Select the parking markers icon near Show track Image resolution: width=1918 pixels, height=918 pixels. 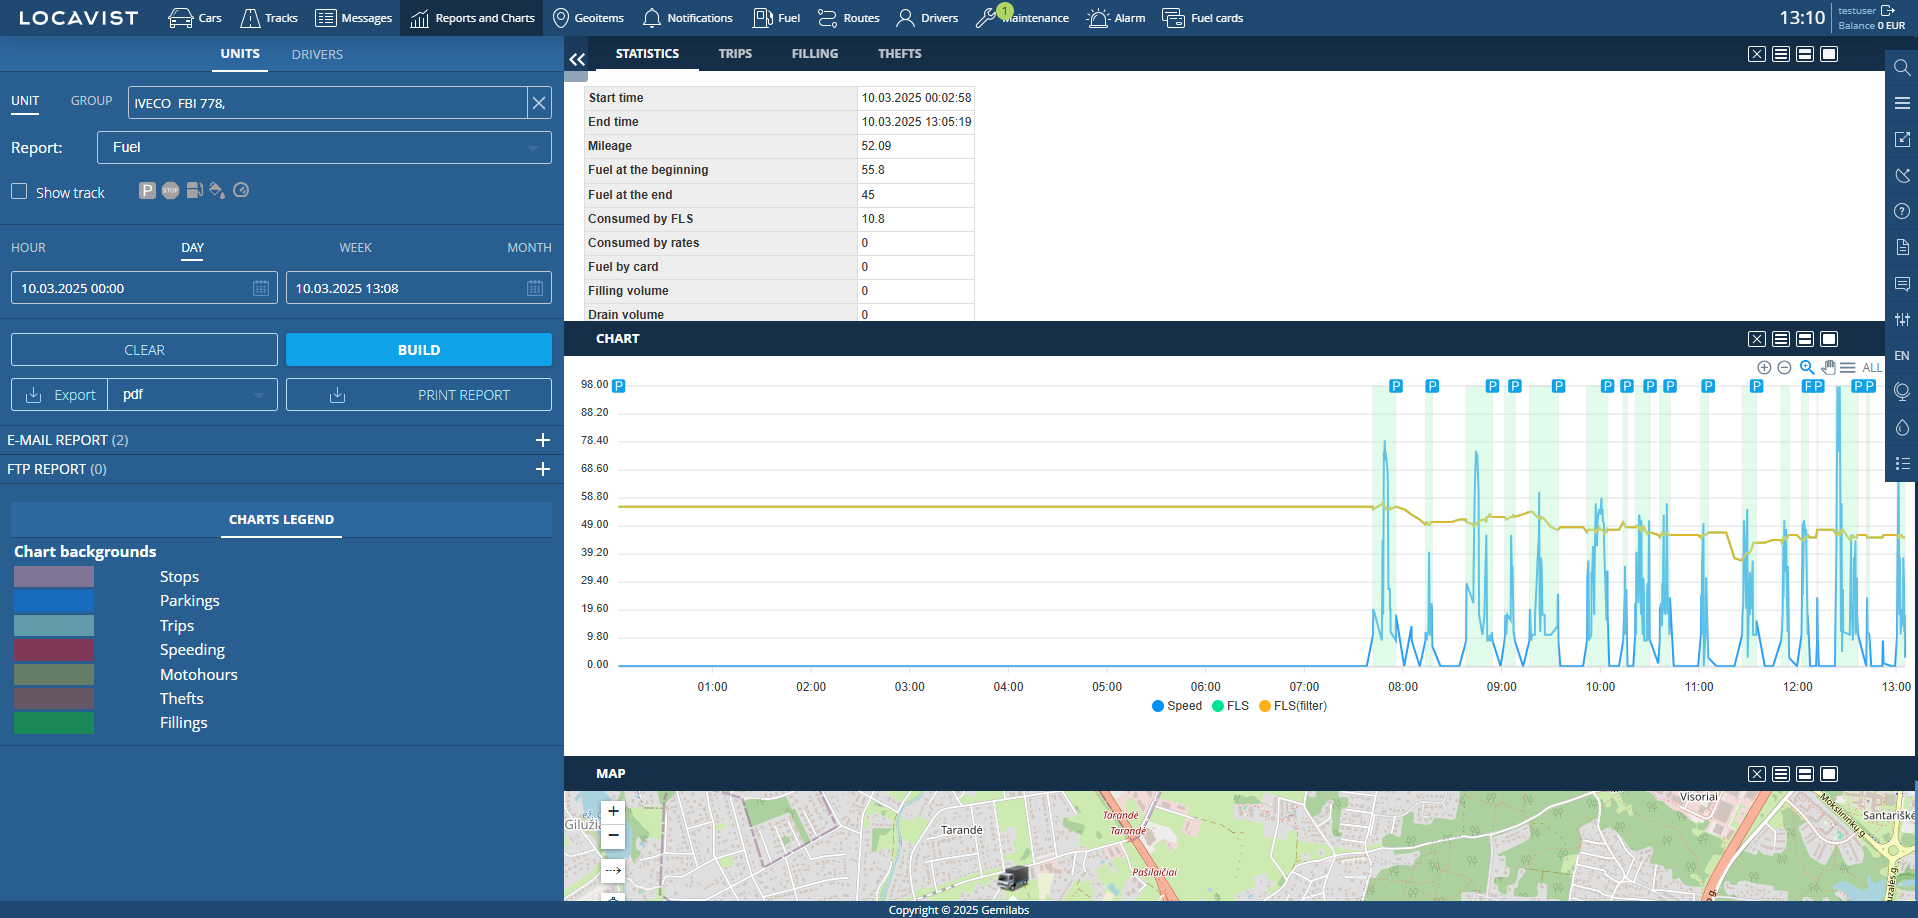tap(147, 190)
